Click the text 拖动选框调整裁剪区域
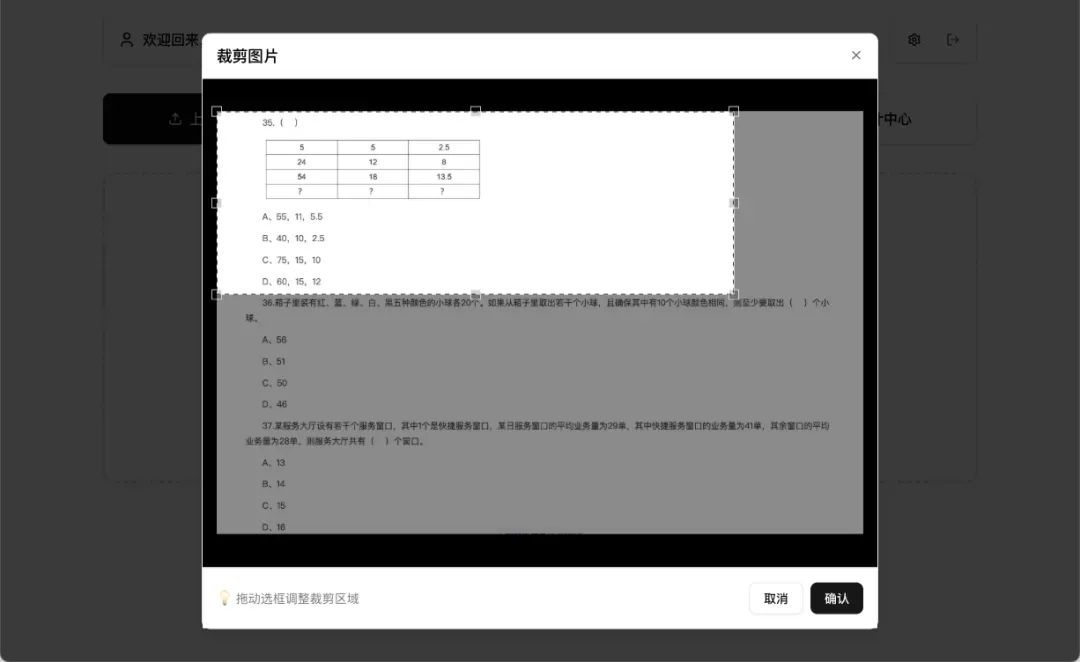The image size is (1080, 662). click(x=297, y=599)
